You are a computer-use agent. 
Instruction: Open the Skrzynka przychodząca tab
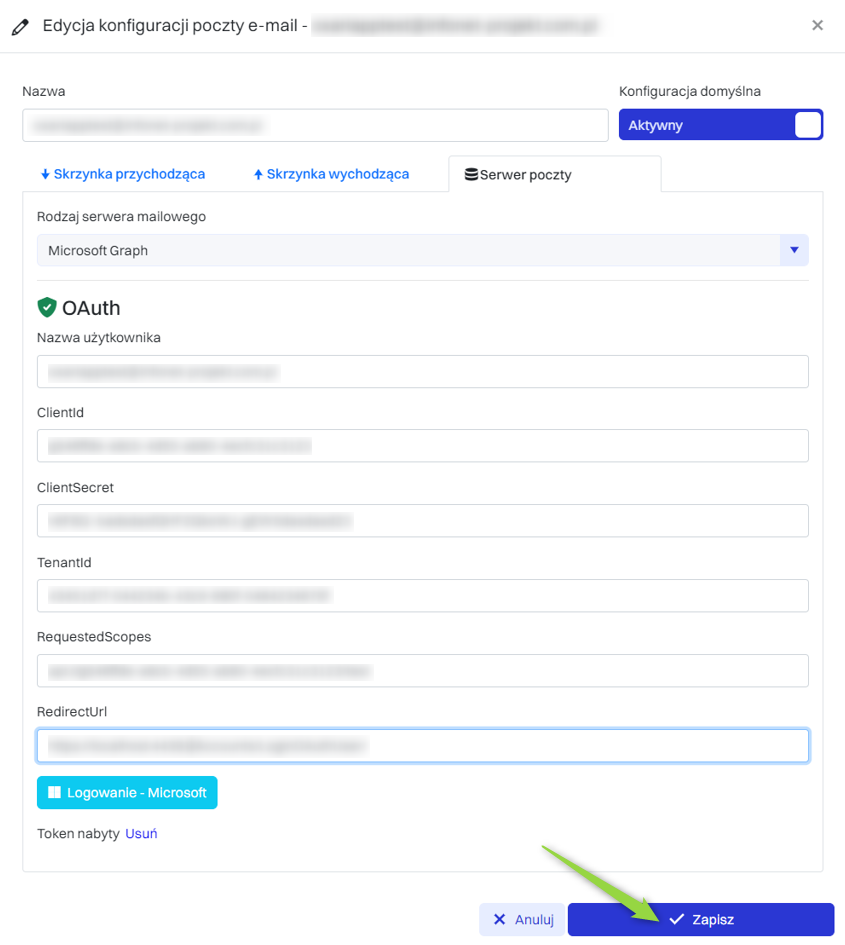tap(123, 174)
